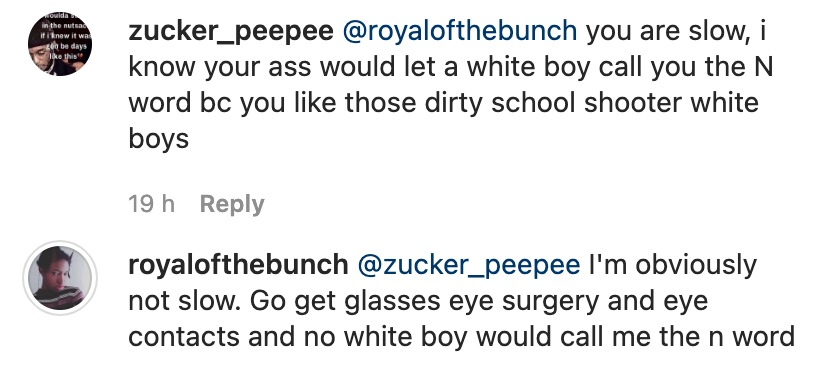Click the bold zucker_peepee username
This screenshot has height=376, width=824.
point(231,32)
